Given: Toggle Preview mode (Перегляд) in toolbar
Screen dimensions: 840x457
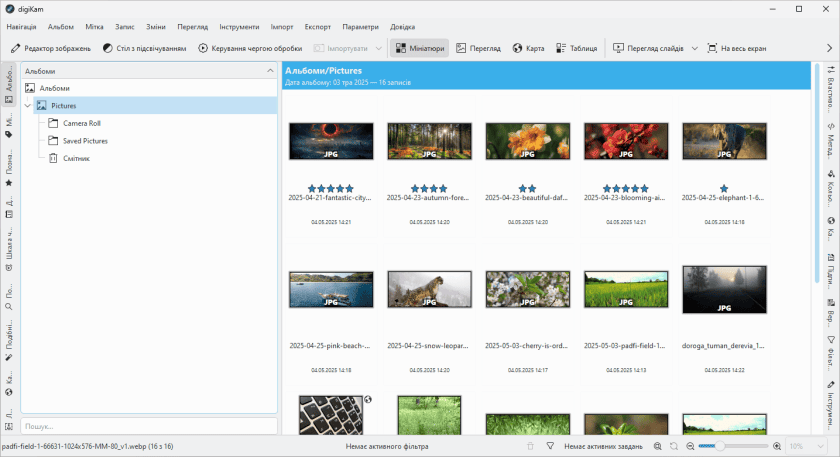Looking at the screenshot, I should [x=477, y=48].
